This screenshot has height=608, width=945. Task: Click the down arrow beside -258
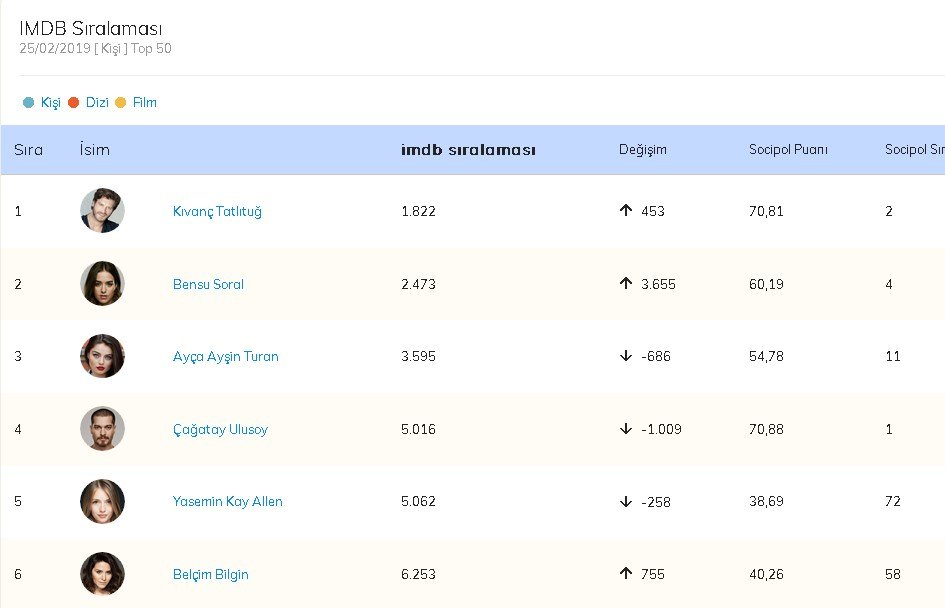click(x=626, y=501)
